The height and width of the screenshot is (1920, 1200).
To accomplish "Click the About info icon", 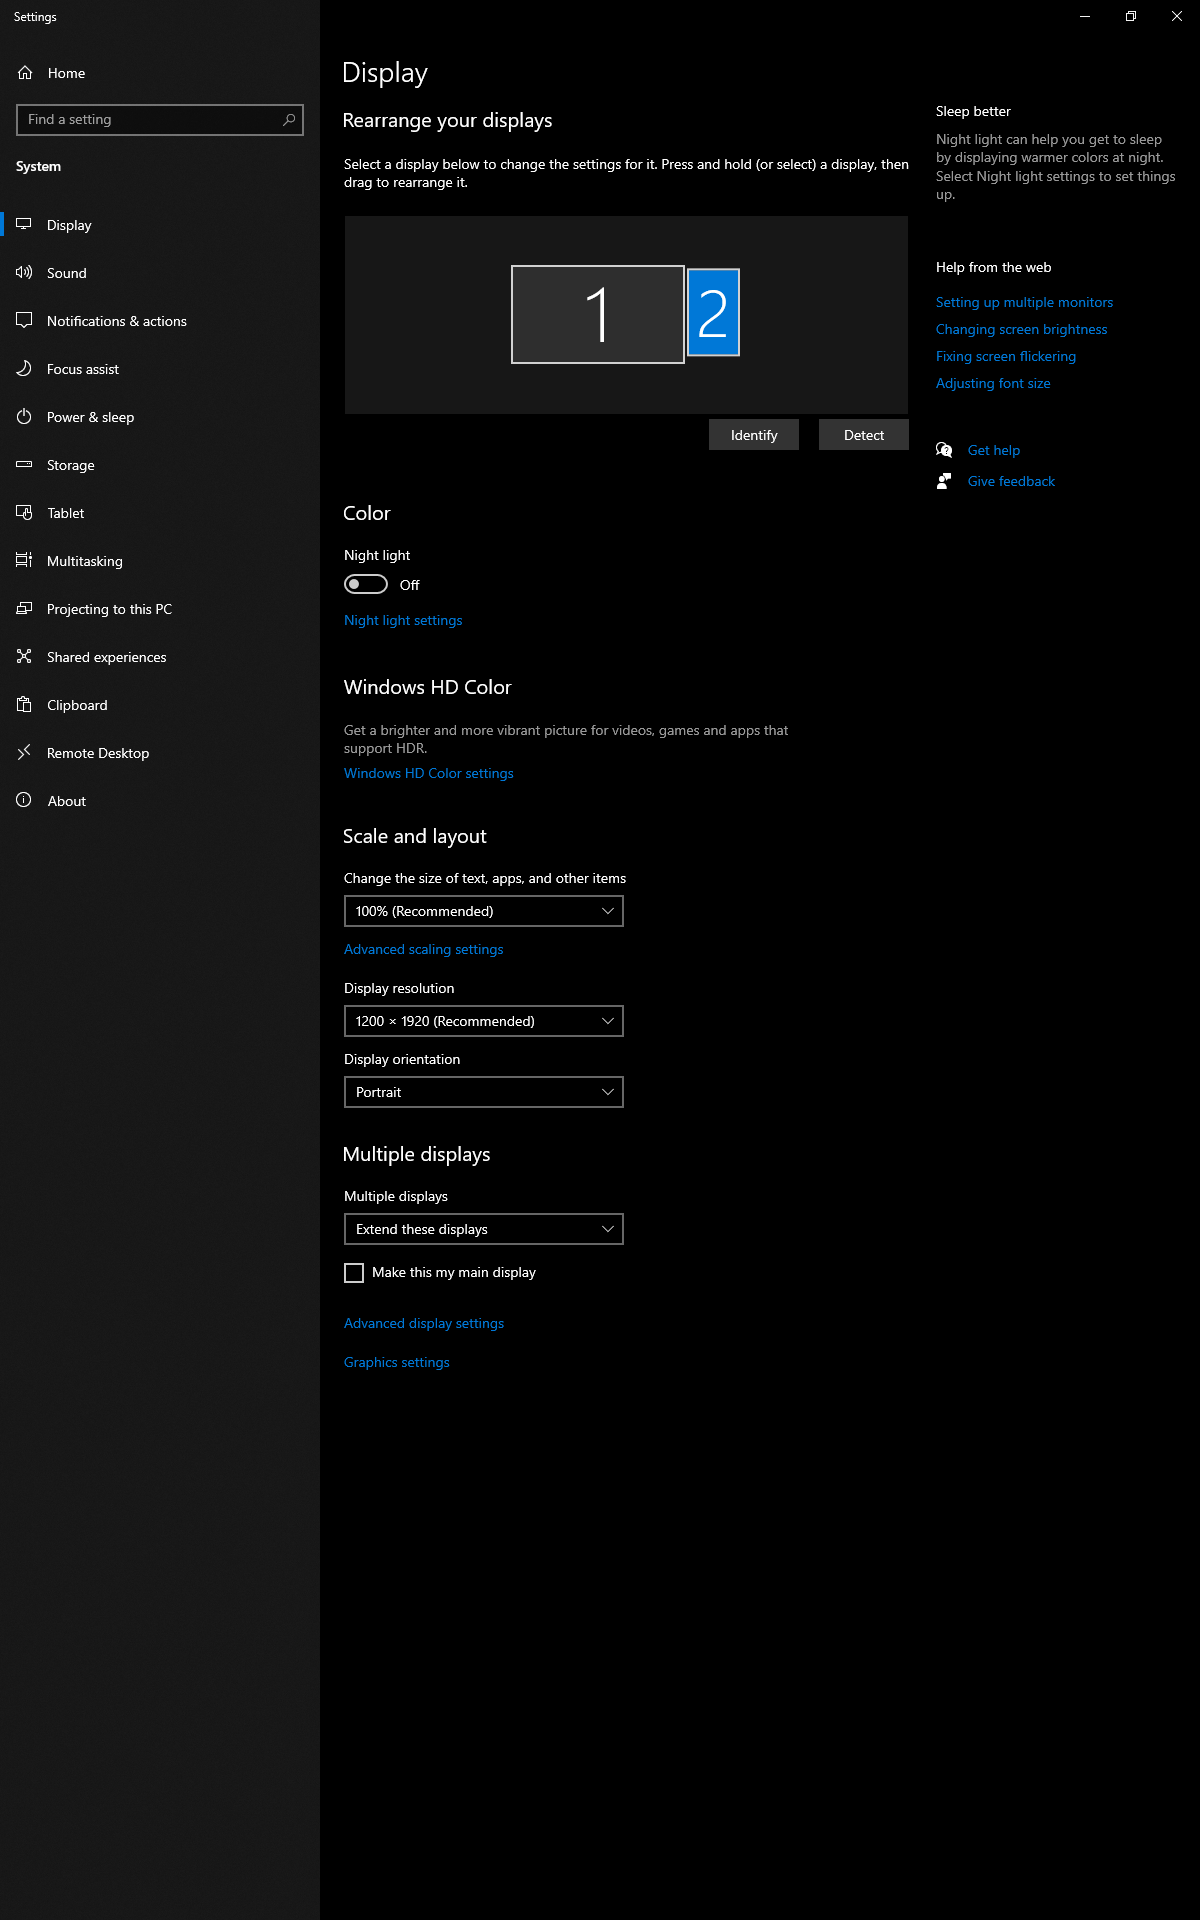I will 24,800.
